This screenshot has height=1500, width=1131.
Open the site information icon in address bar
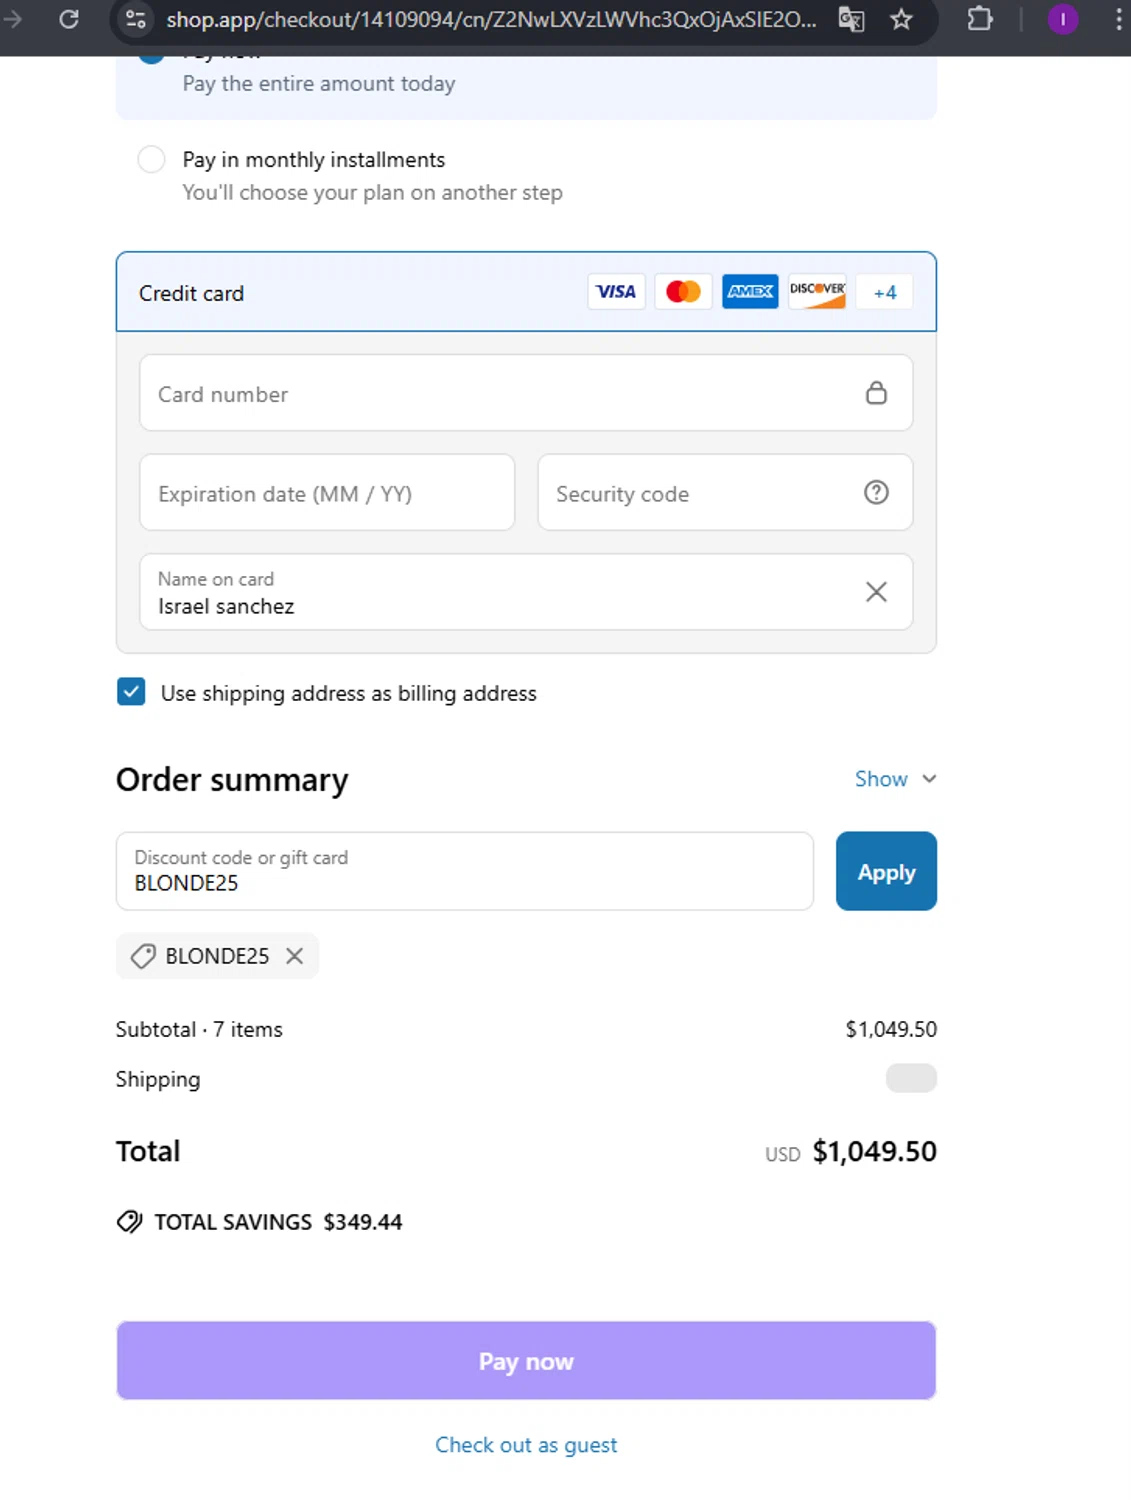tap(136, 19)
